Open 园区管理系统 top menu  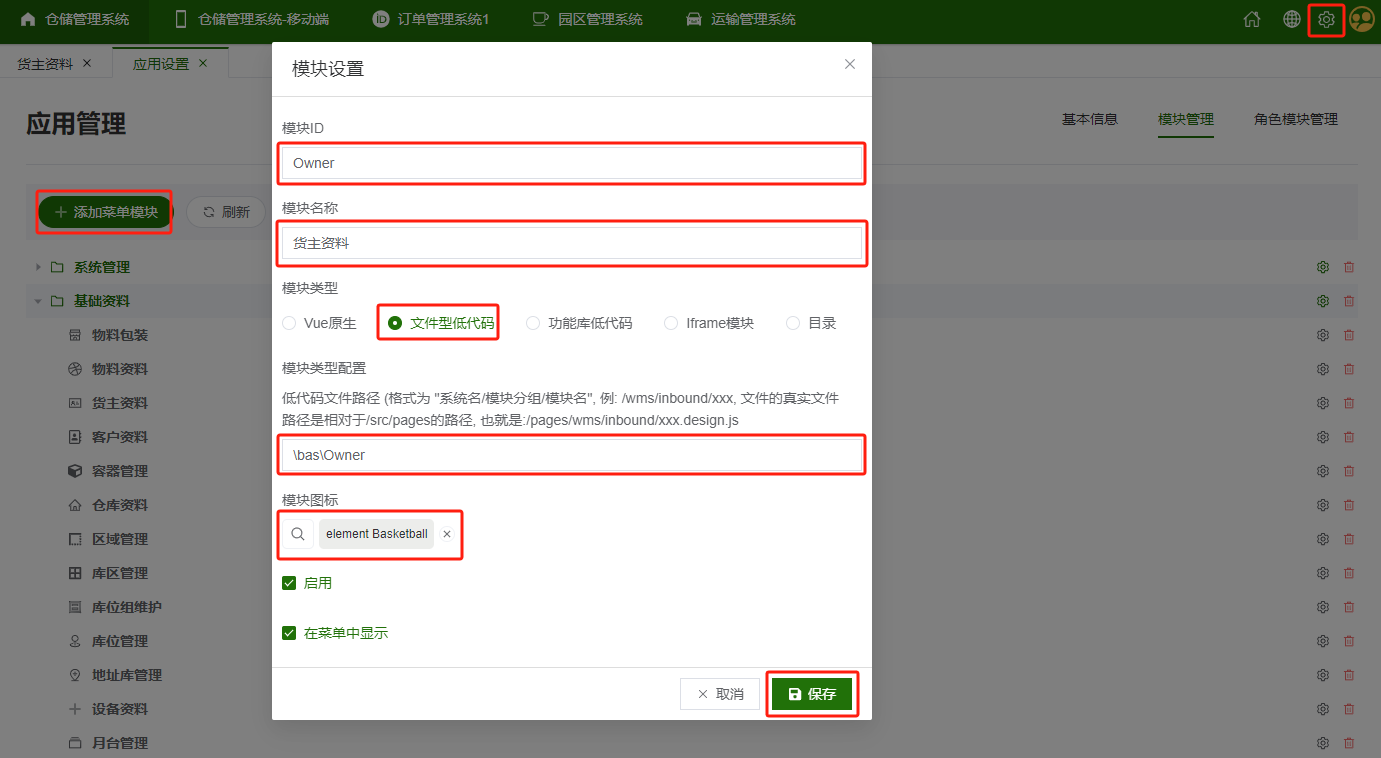pyautogui.click(x=587, y=19)
